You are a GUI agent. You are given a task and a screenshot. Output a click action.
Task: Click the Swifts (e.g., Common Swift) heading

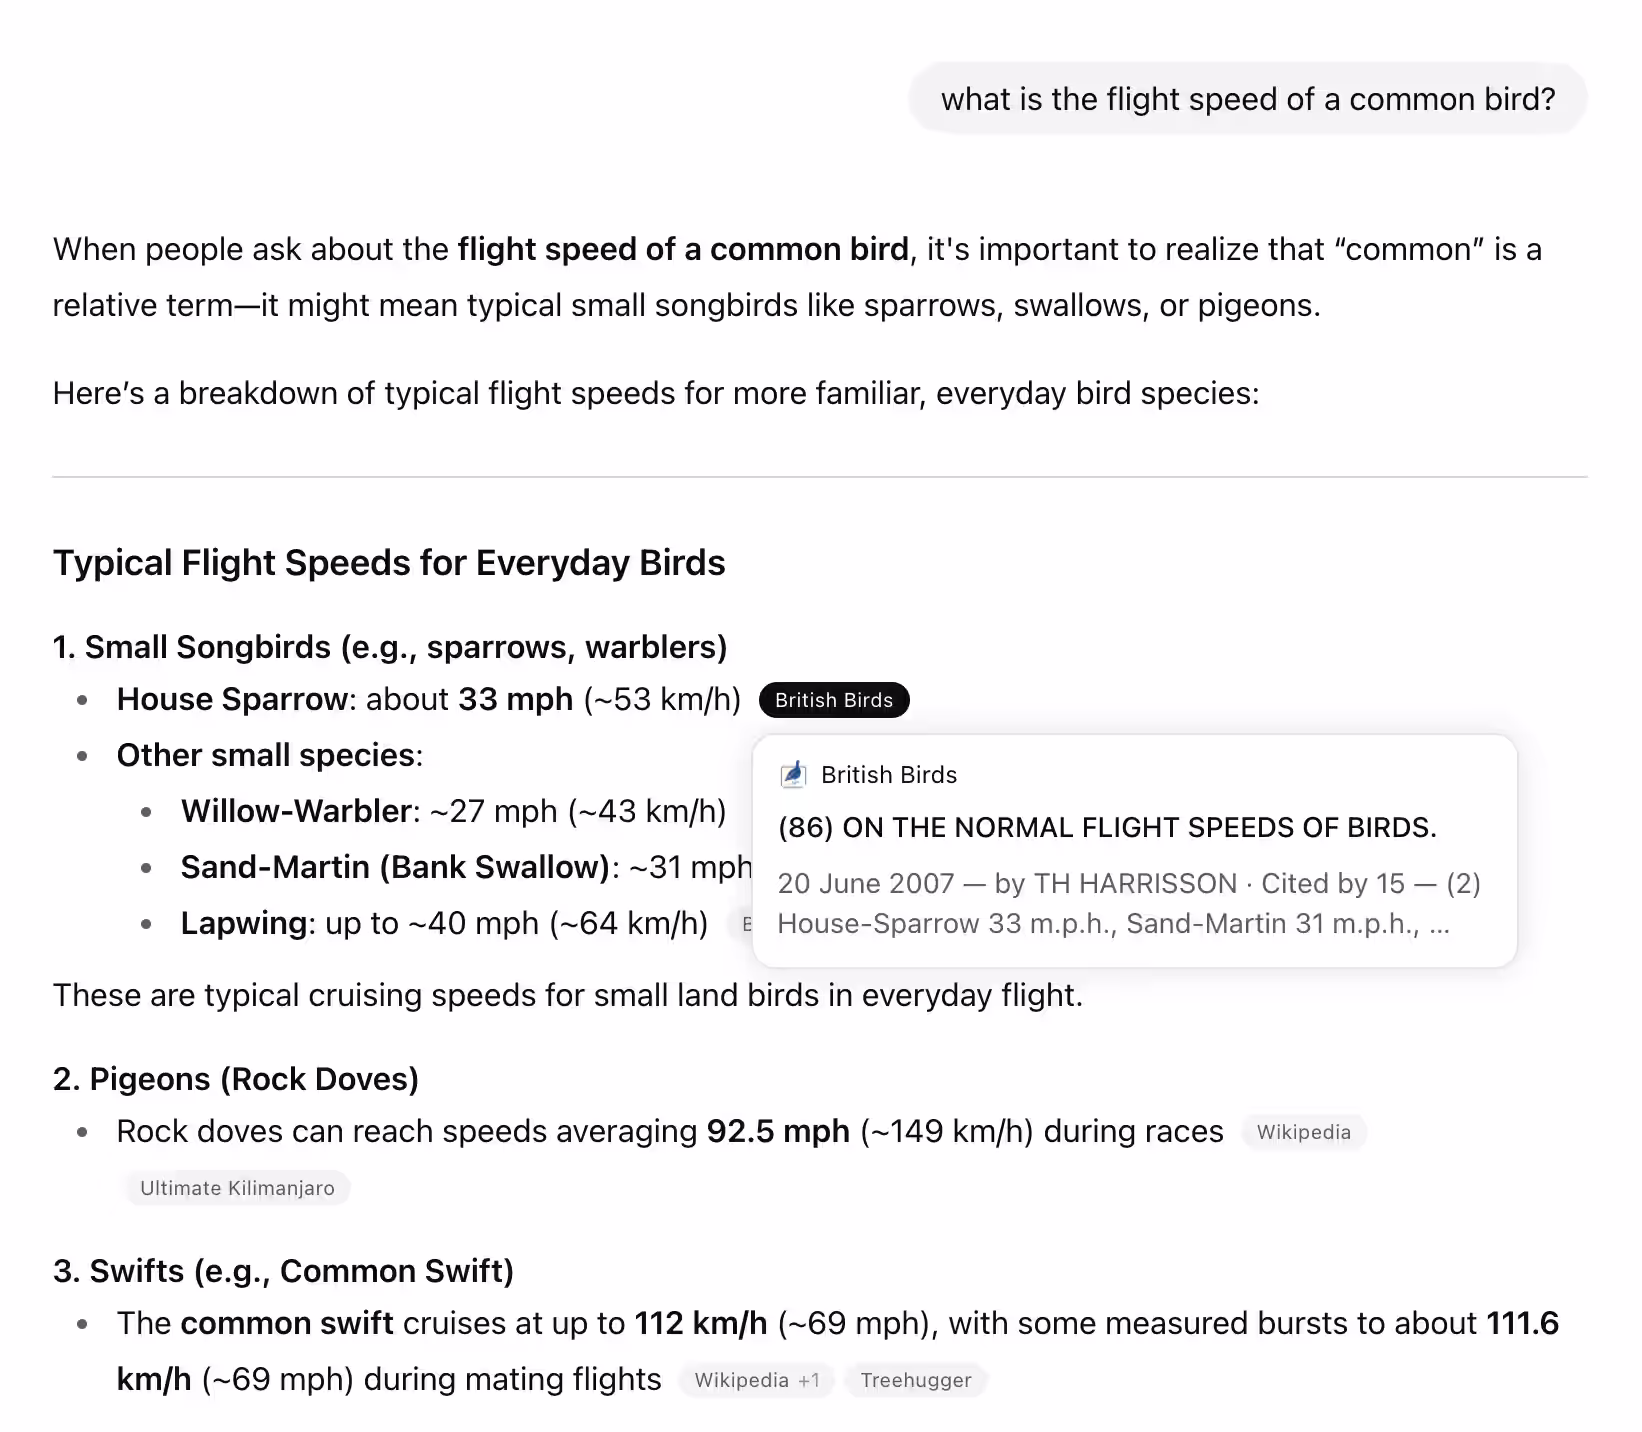tap(284, 1271)
